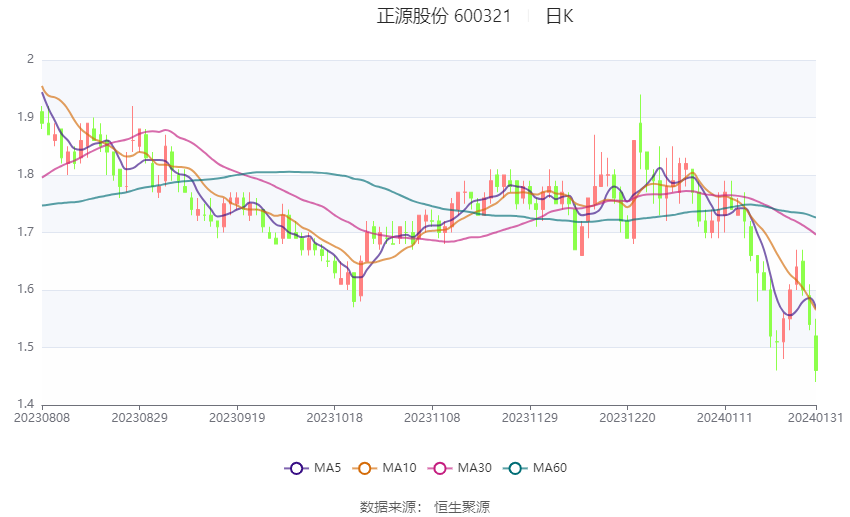Click the 1.9 price axis label
This screenshot has width=850, height=517.
coord(25,117)
